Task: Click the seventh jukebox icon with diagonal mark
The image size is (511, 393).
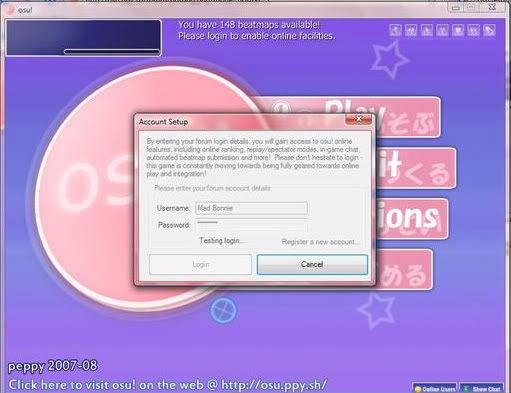Action: (x=489, y=30)
